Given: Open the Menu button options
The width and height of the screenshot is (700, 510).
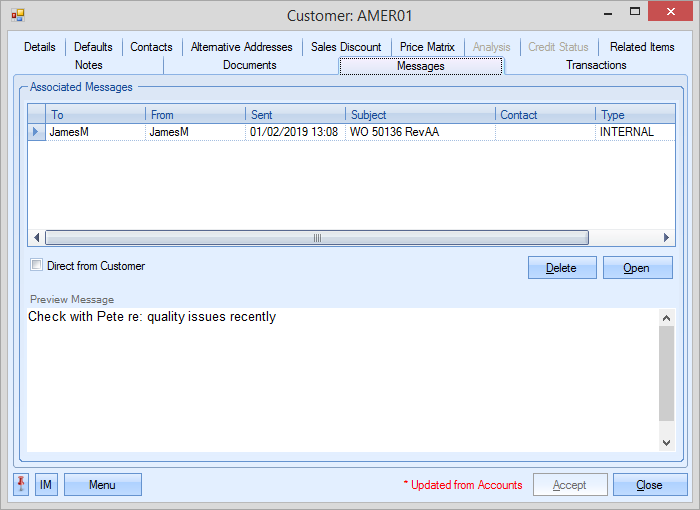Looking at the screenshot, I should [103, 485].
